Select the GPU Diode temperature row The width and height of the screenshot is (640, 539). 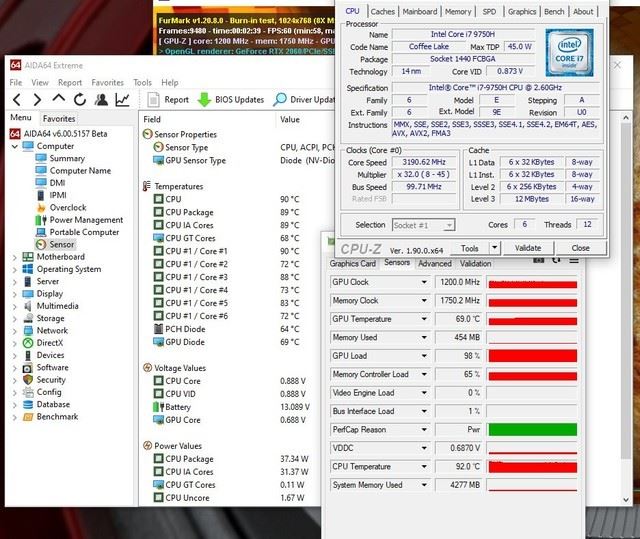click(x=227, y=342)
